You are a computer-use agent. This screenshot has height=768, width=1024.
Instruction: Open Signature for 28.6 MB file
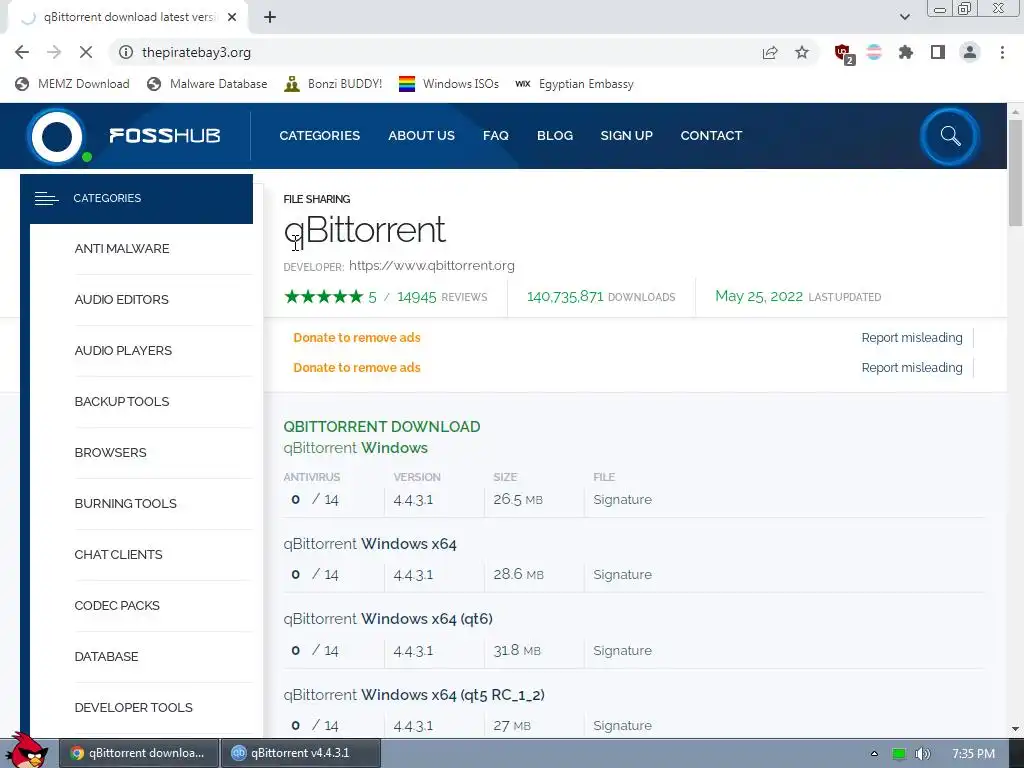tap(622, 575)
